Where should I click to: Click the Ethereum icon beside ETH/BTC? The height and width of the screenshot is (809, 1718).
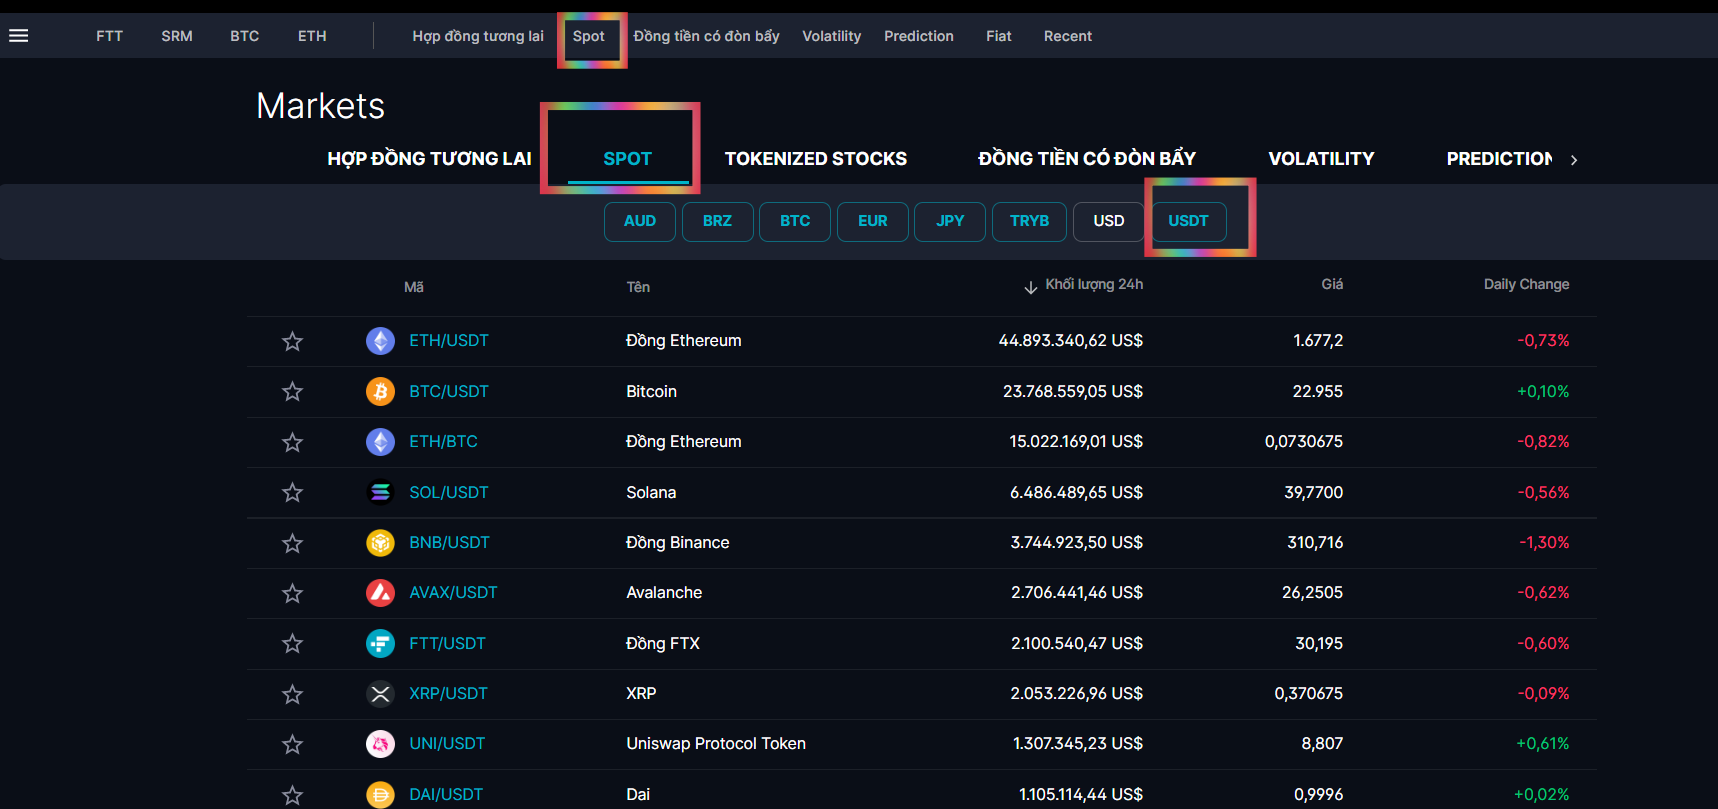(380, 442)
